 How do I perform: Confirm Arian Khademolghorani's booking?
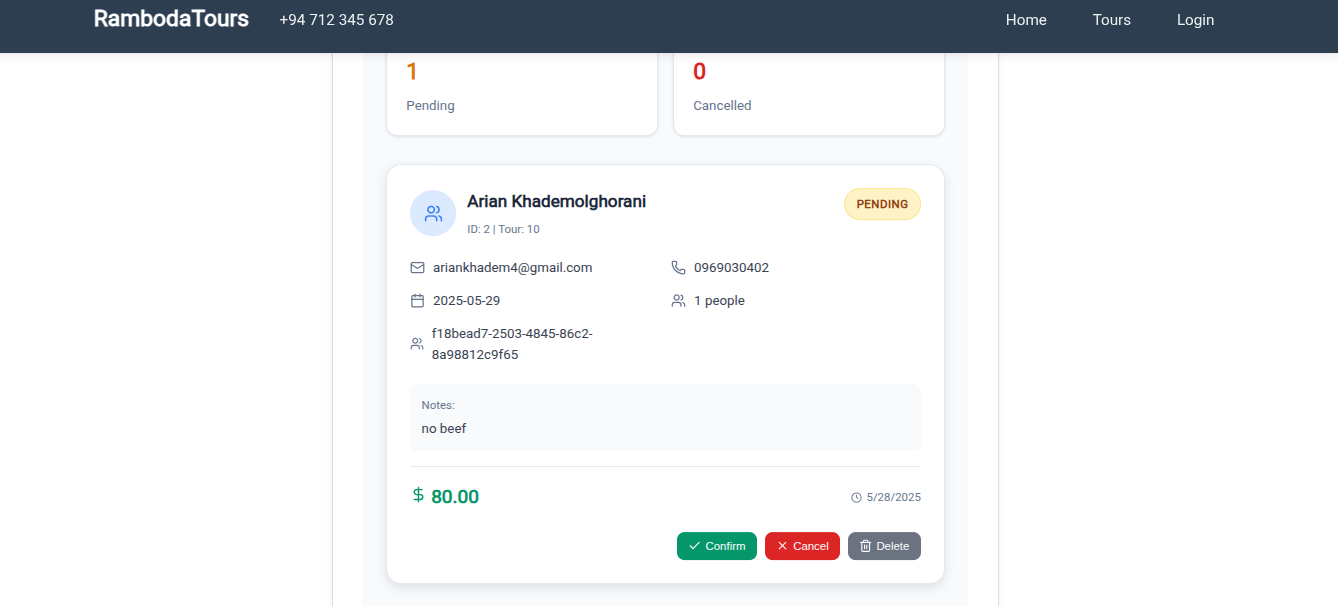716,546
